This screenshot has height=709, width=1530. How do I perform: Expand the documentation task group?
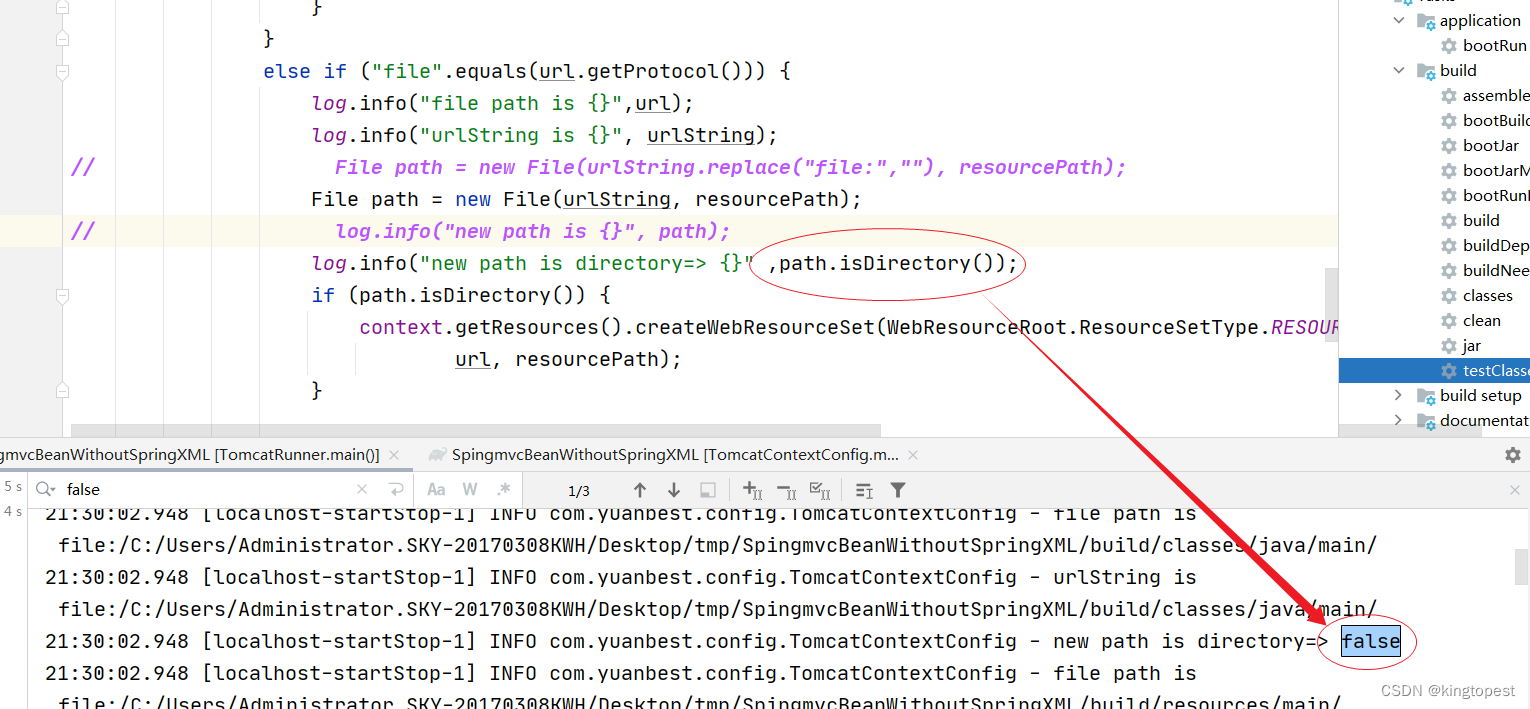(1398, 420)
